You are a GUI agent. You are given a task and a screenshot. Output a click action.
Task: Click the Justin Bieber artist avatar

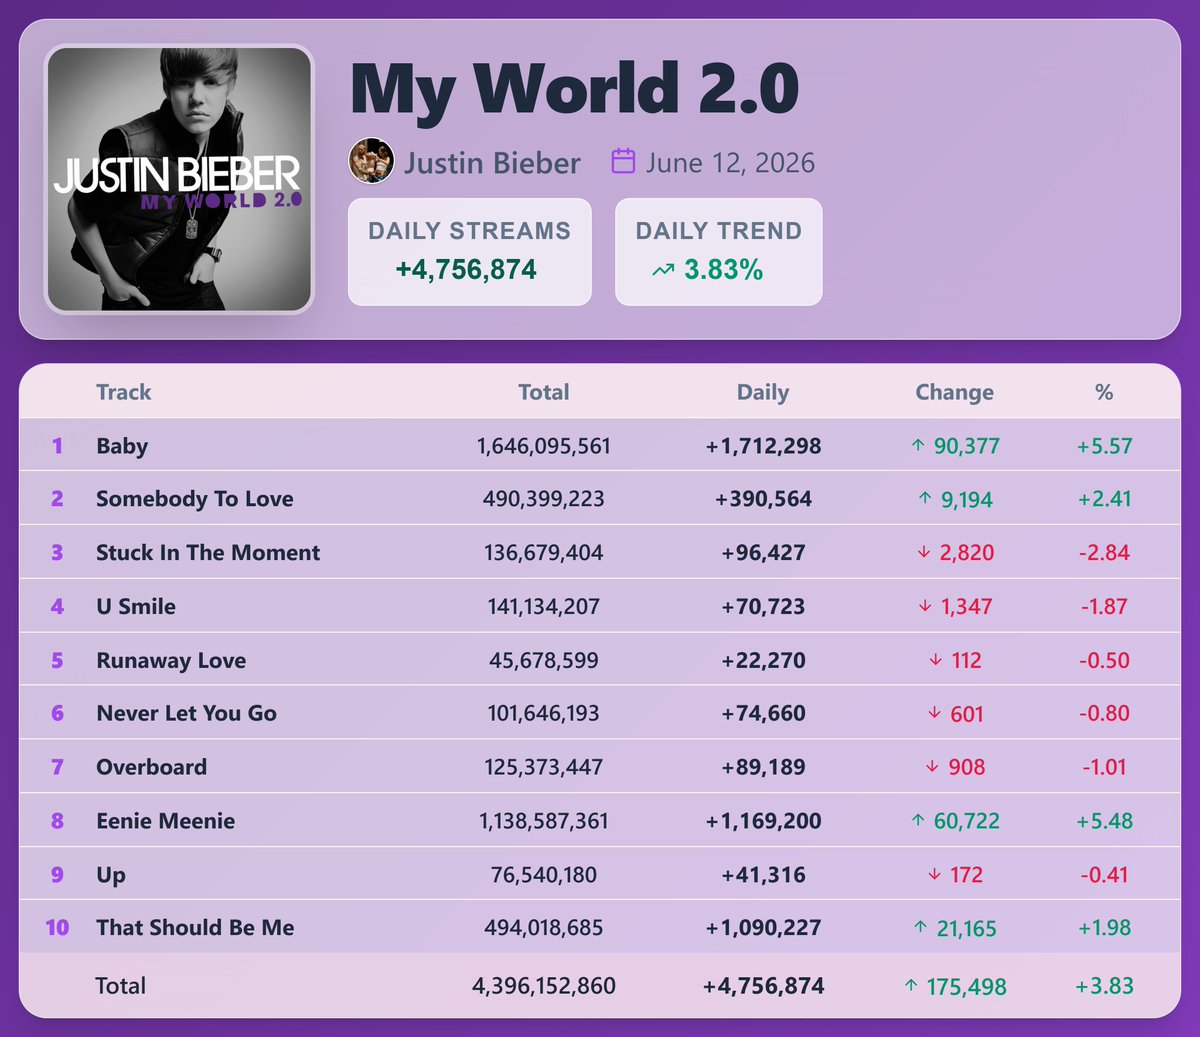(x=371, y=161)
